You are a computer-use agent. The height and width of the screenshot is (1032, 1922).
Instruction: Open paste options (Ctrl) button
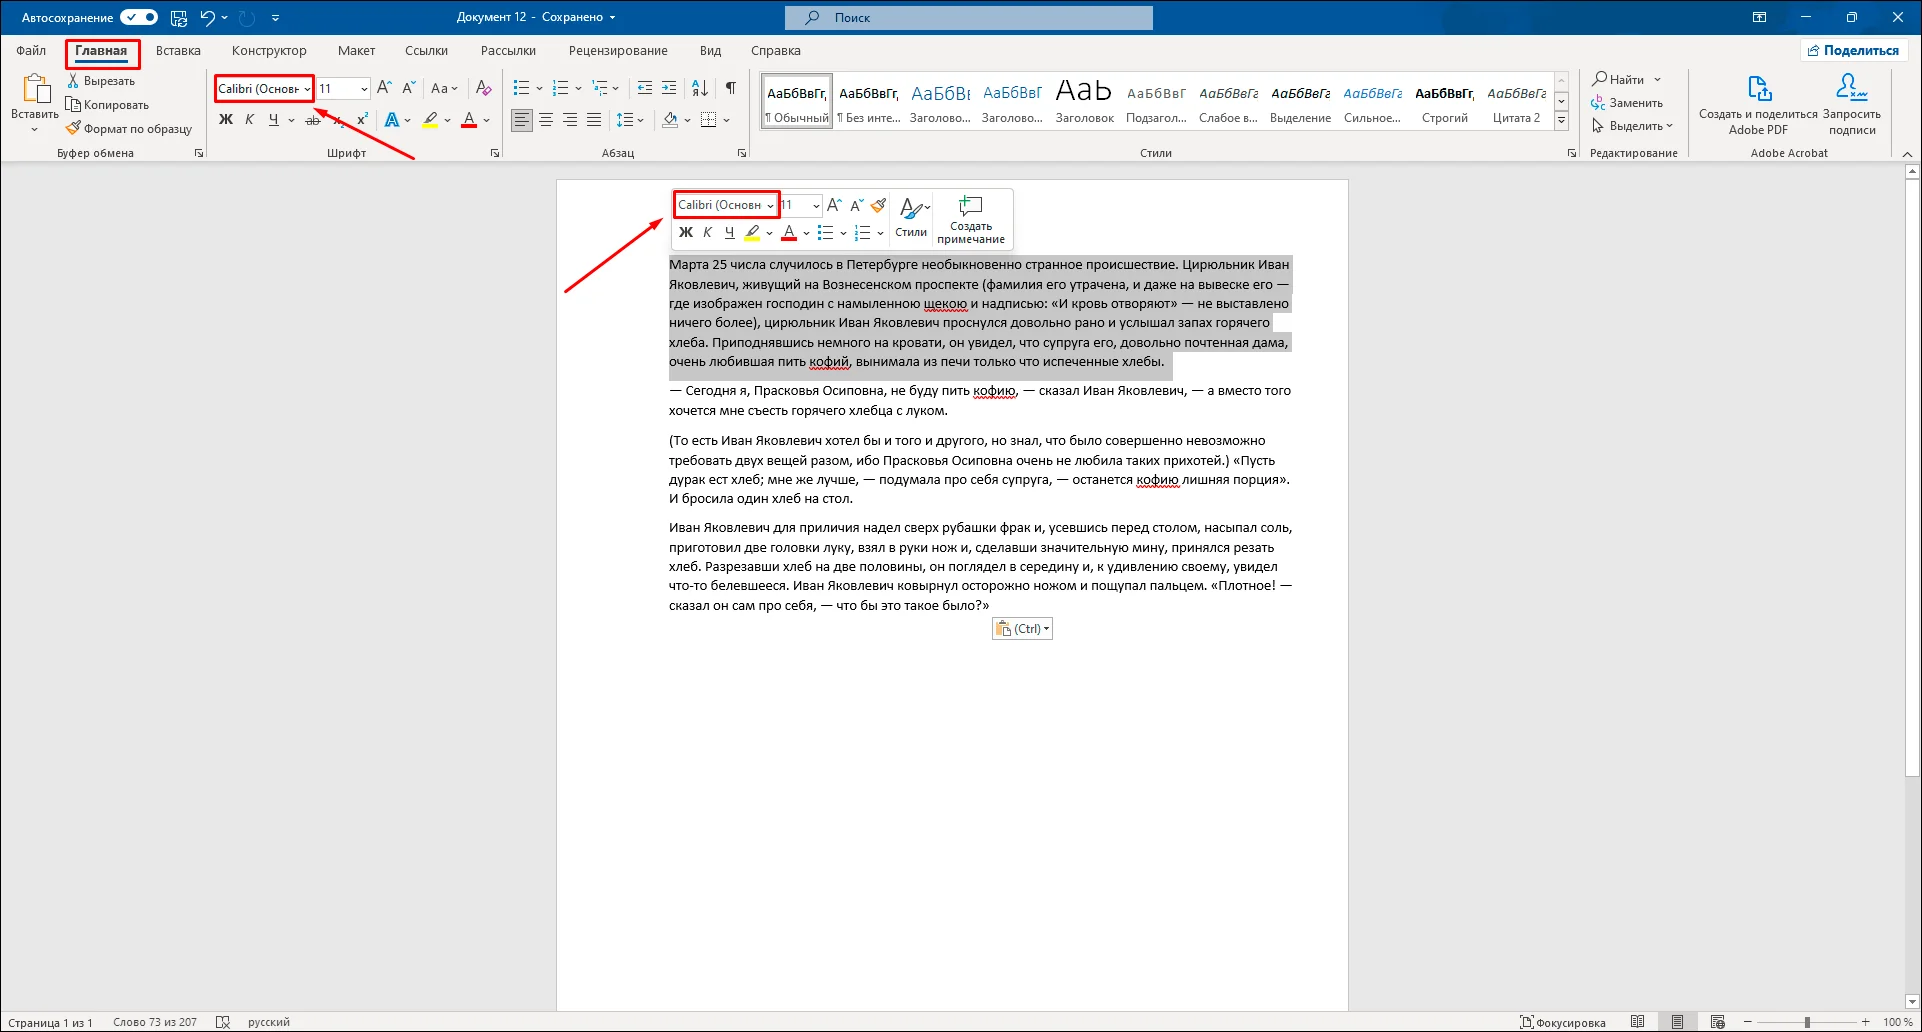1022,629
